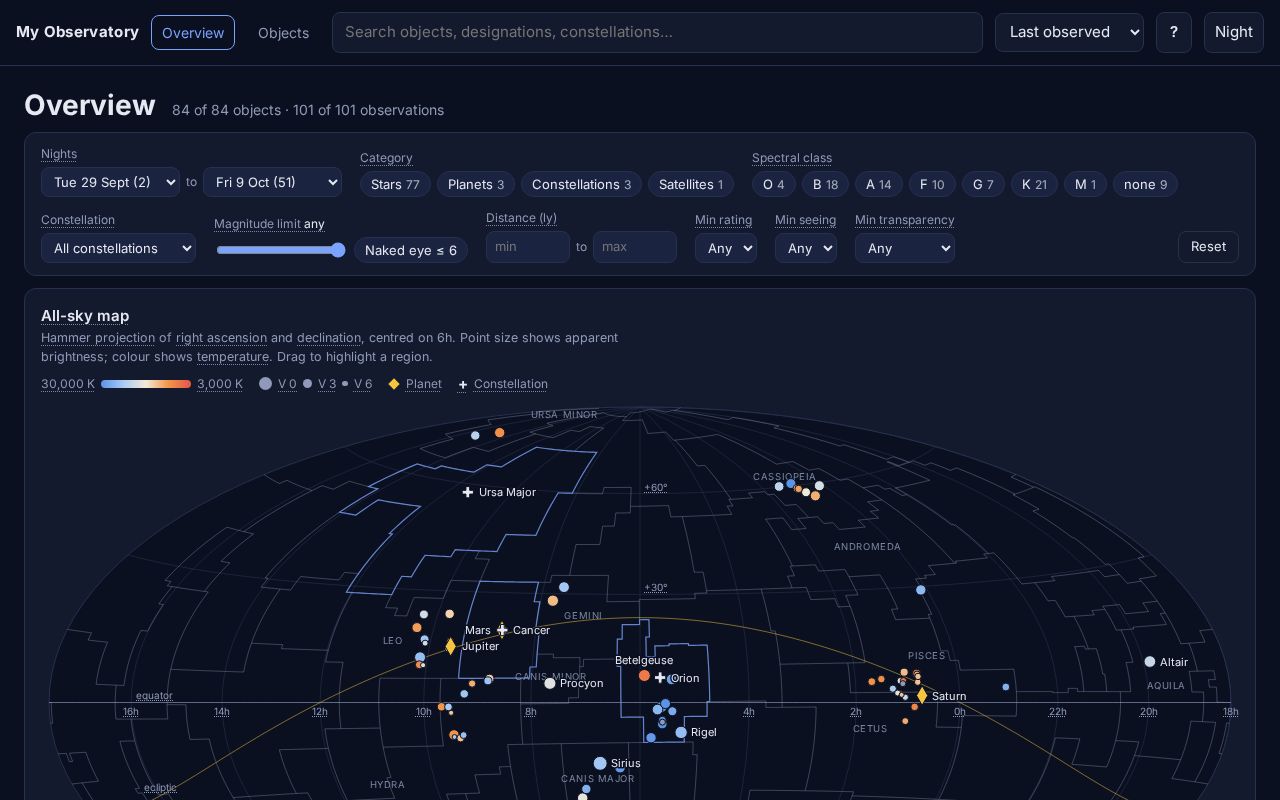Open the Min seeing dropdown

coord(806,248)
